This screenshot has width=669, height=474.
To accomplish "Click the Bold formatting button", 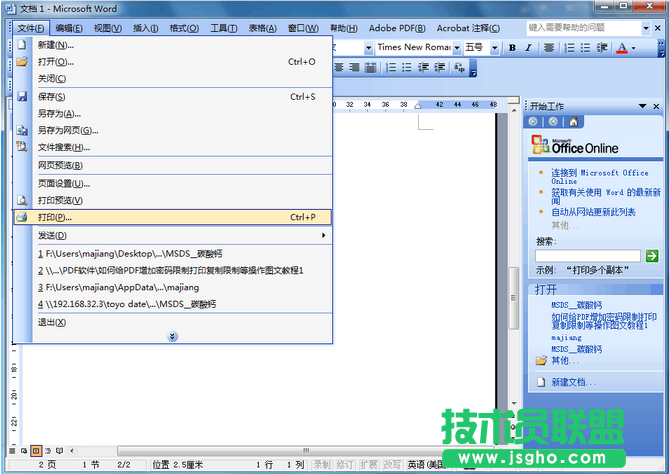I will [x=512, y=47].
